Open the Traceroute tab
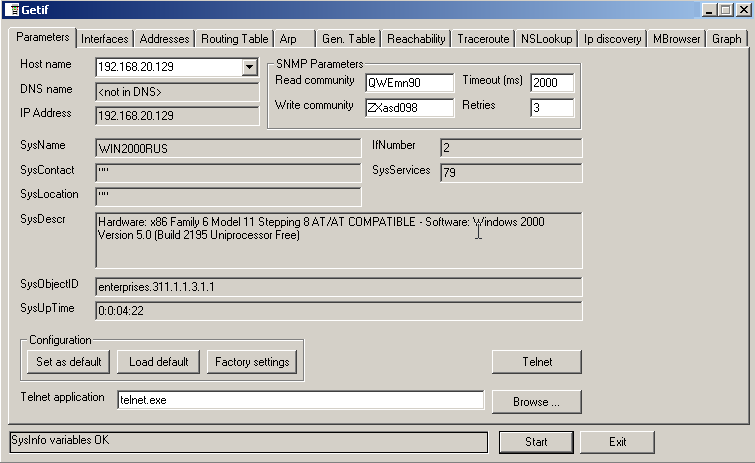Image resolution: width=755 pixels, height=463 pixels. (483, 39)
